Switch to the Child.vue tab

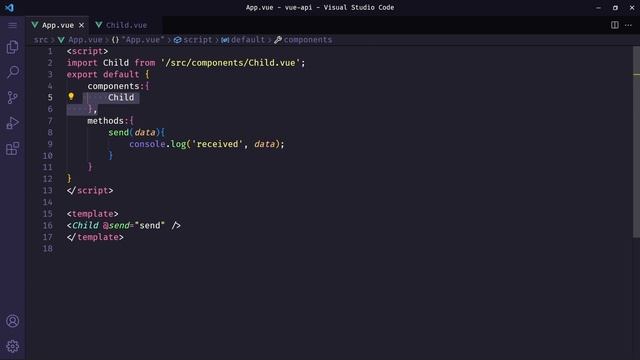tap(127, 25)
